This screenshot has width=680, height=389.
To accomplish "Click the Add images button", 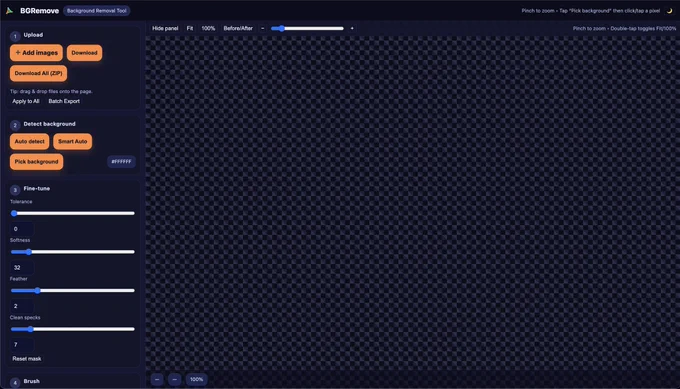I will coord(36,53).
